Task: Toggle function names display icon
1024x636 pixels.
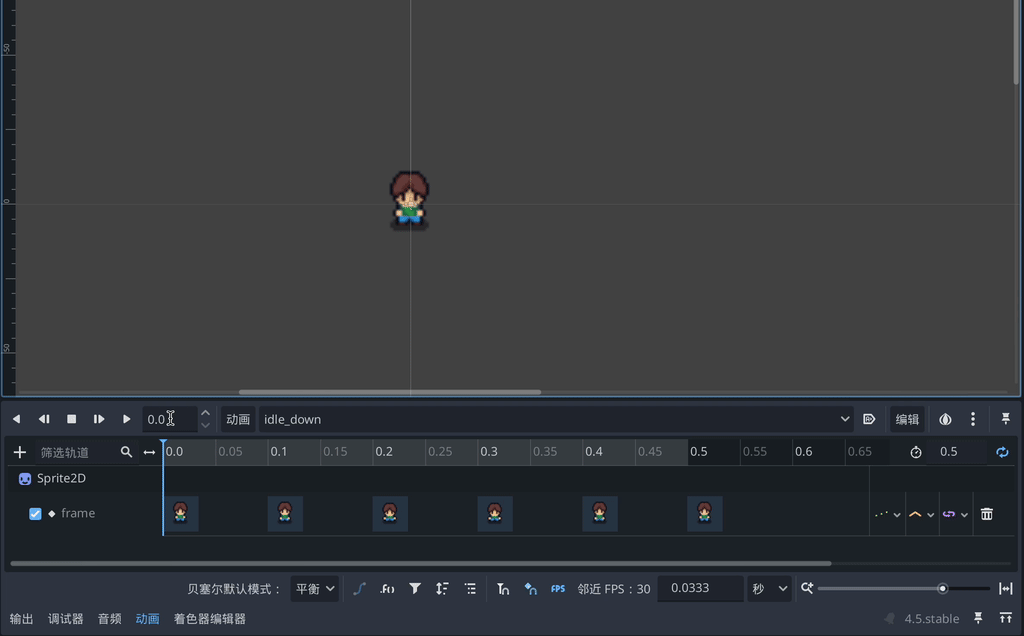Action: pos(387,589)
